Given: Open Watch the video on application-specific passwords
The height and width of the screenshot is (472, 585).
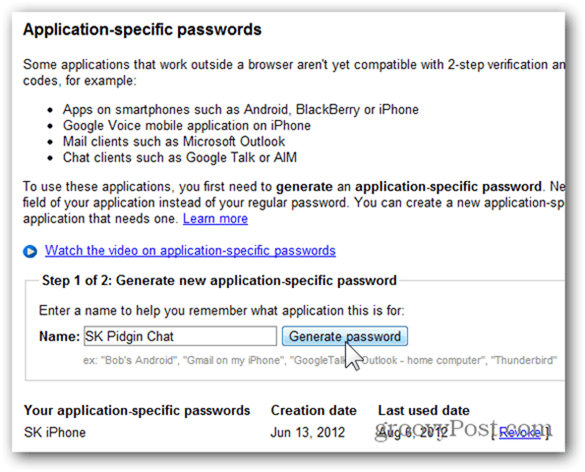Looking at the screenshot, I should tap(190, 250).
